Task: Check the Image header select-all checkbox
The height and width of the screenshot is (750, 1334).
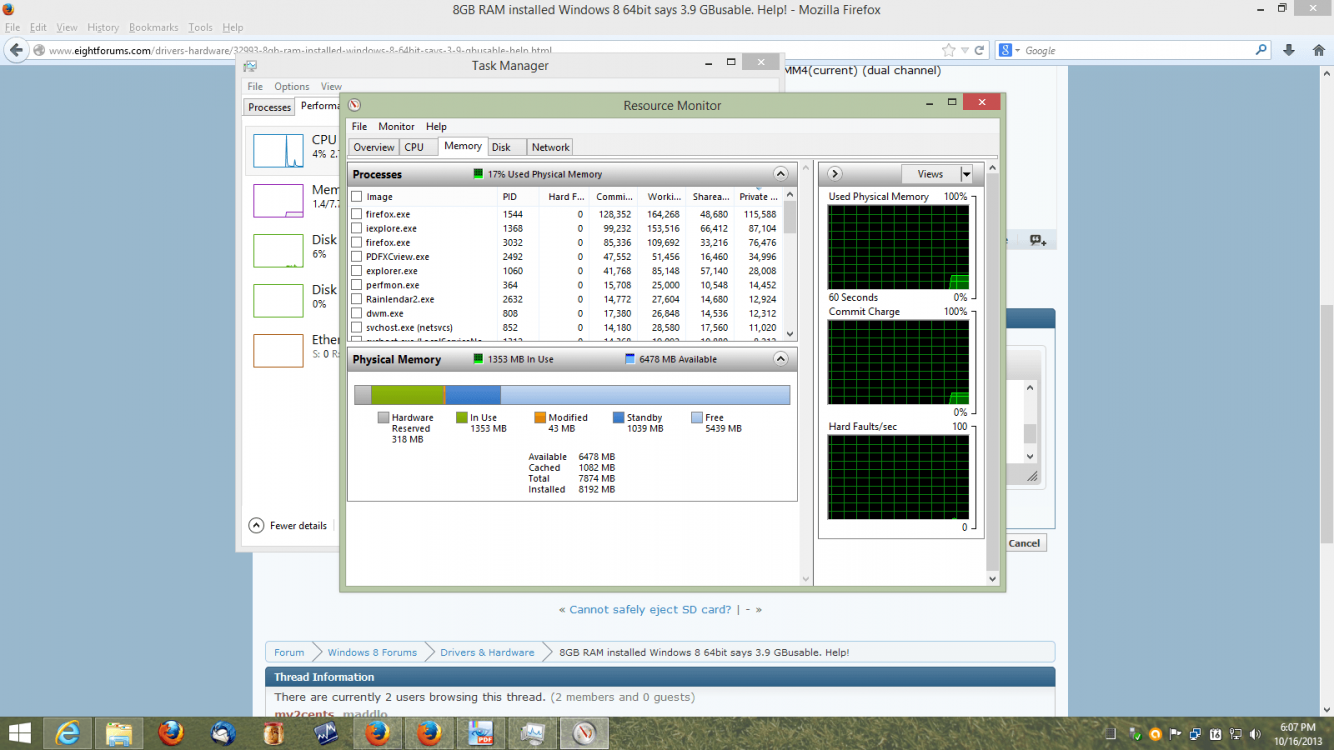Action: point(357,197)
